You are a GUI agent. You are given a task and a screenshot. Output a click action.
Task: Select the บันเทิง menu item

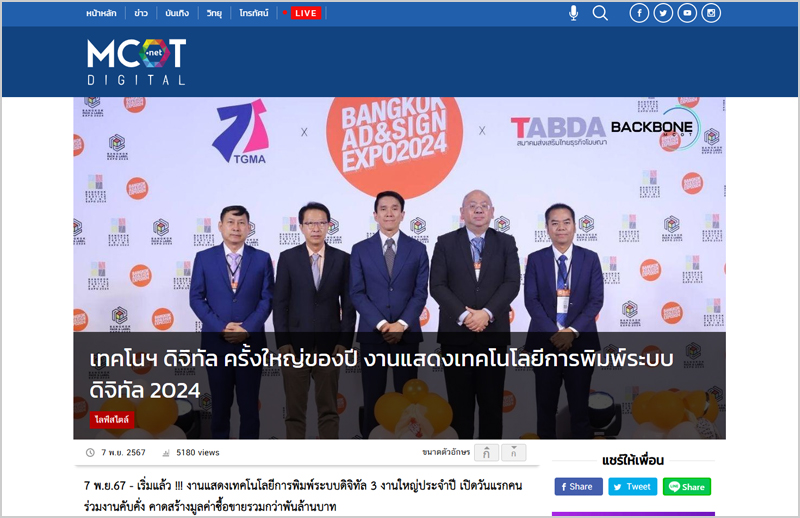click(177, 13)
